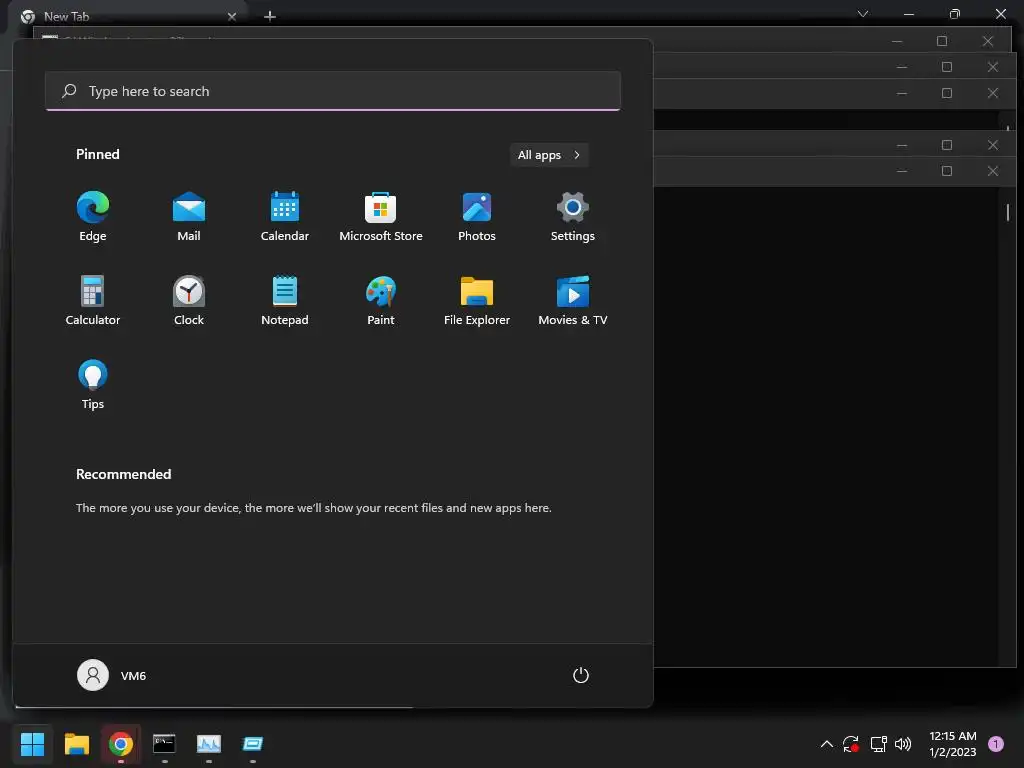This screenshot has height=768, width=1024.
Task: Click the scrollbar thumb in background console window
Action: [x=1008, y=212]
